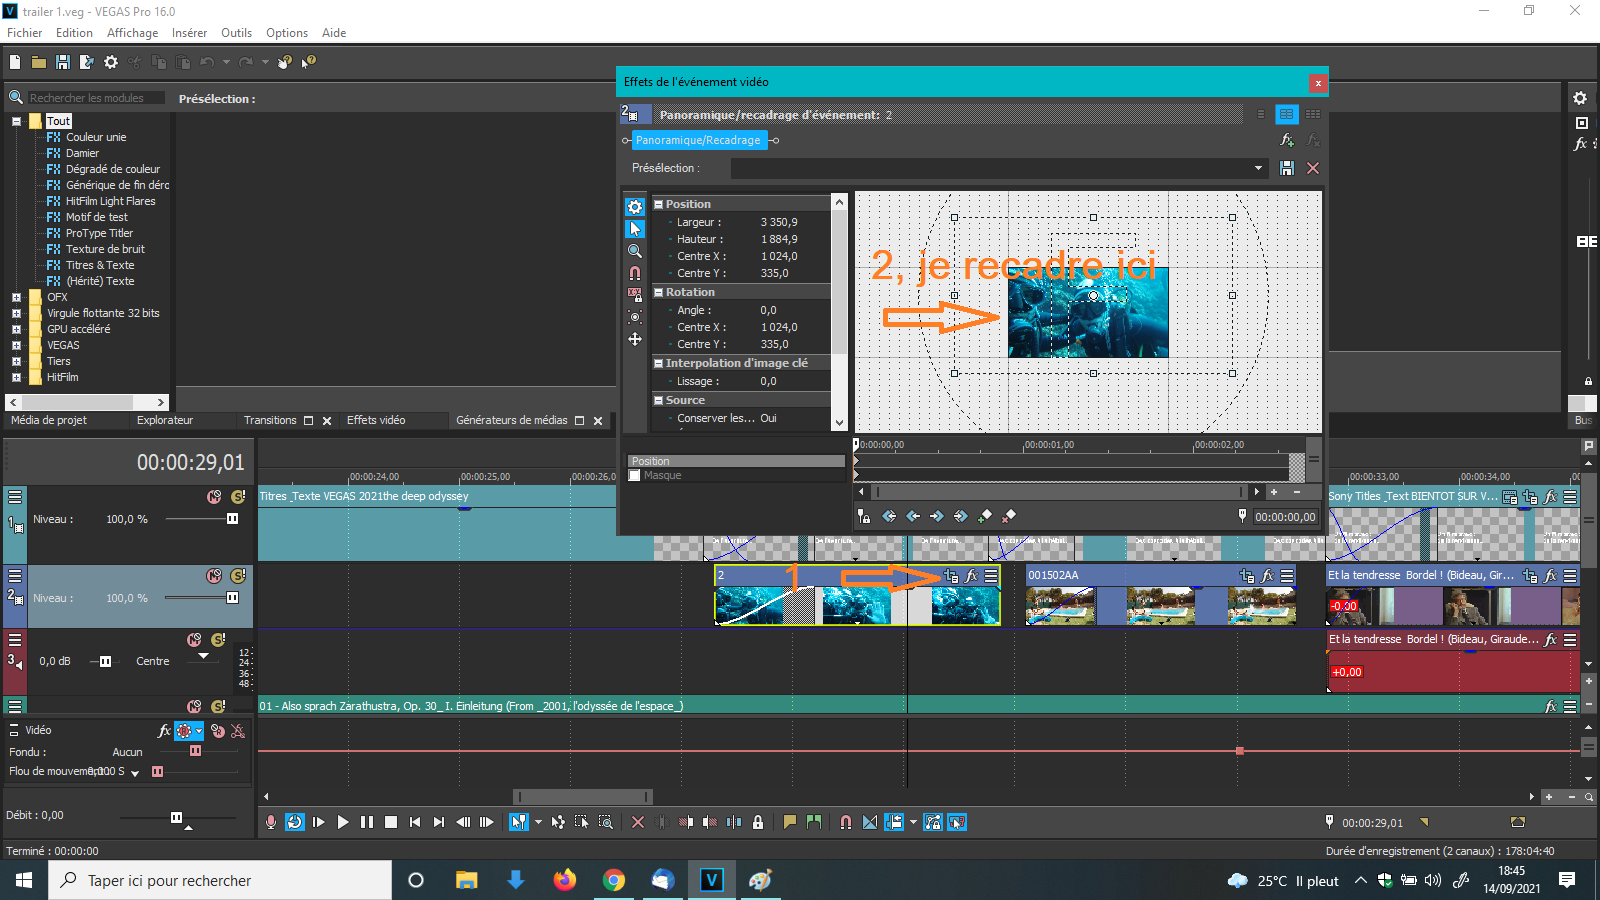Image resolution: width=1600 pixels, height=900 pixels.
Task: Toggle snapping magnet in crop editor
Action: (635, 273)
